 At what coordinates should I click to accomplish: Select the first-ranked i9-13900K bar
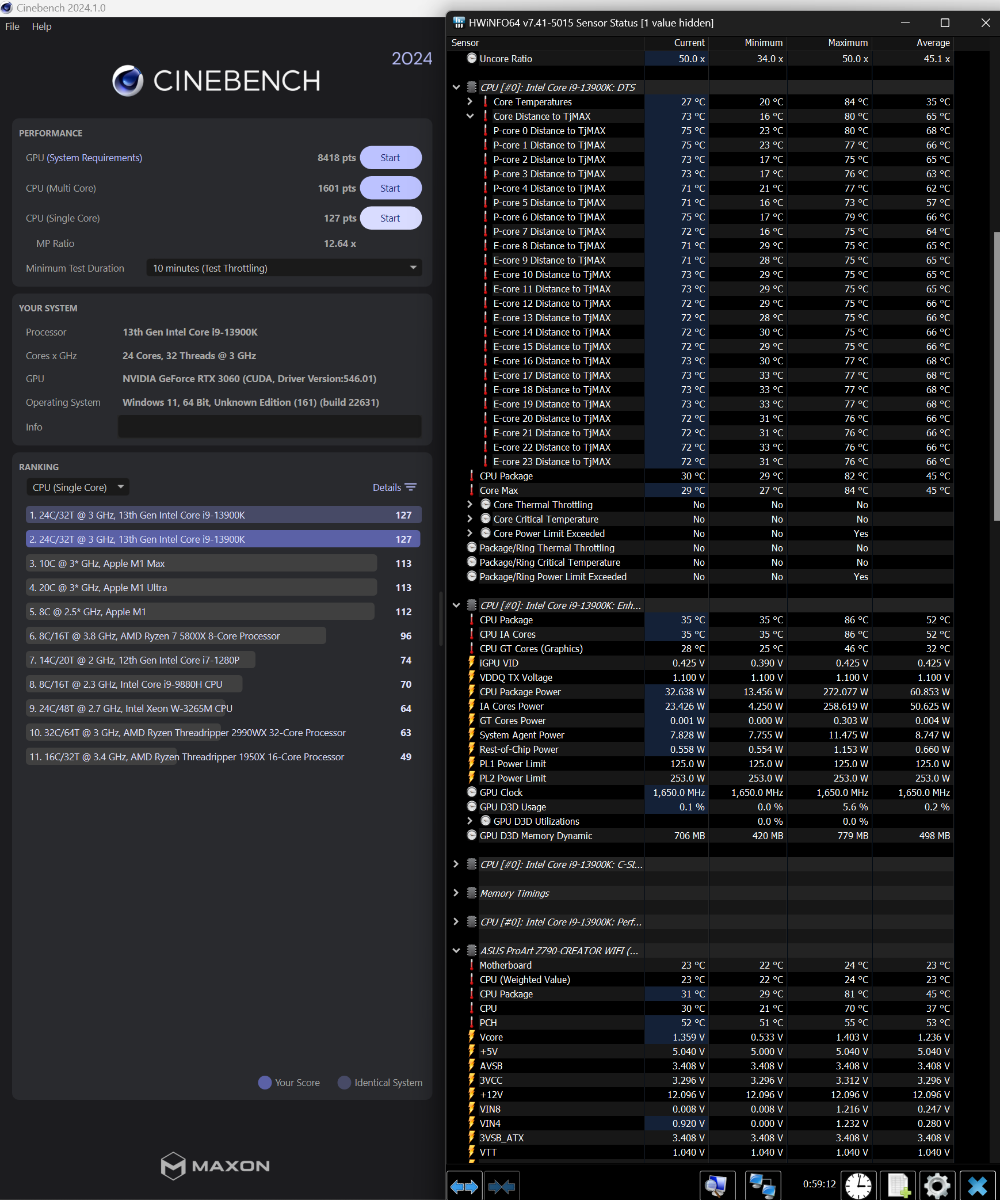click(x=224, y=515)
